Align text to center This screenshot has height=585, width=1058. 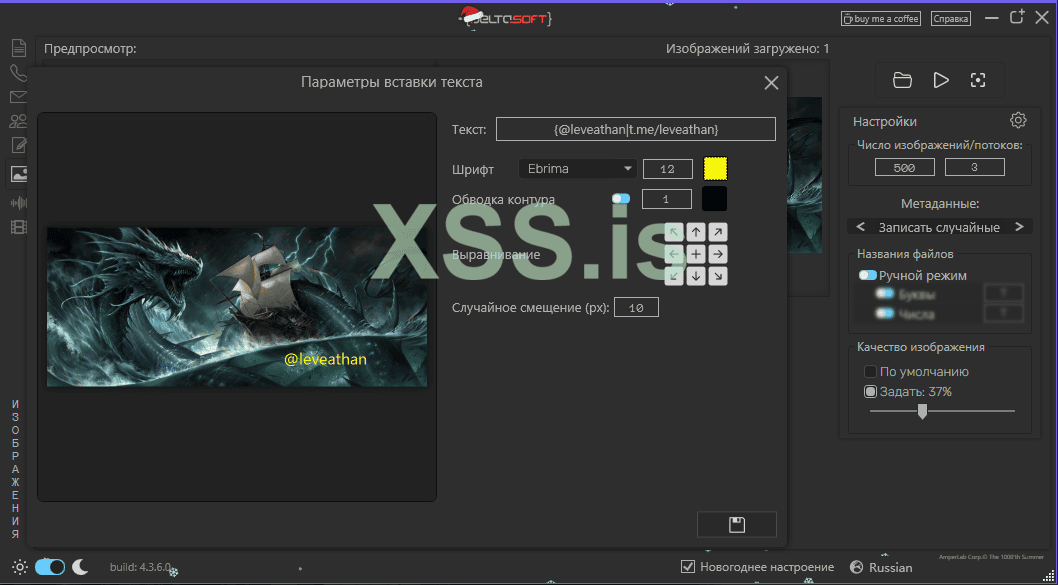[x=696, y=254]
